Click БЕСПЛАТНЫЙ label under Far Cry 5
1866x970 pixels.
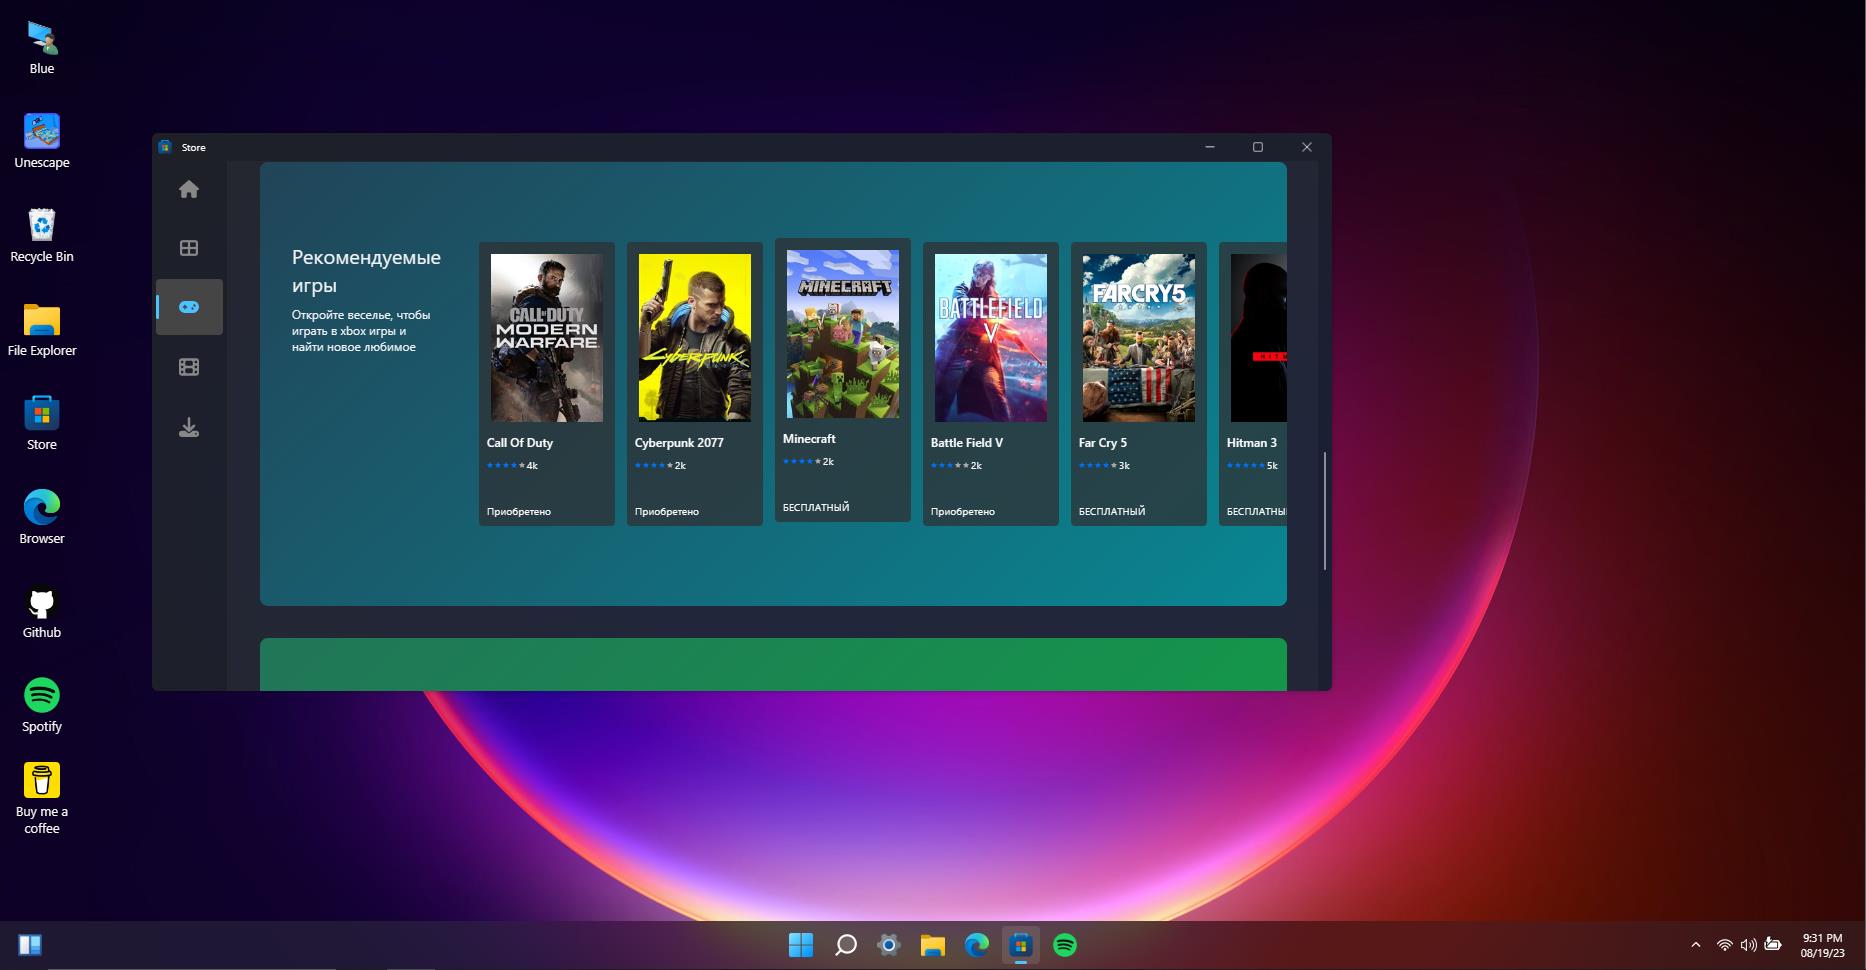pyautogui.click(x=1112, y=512)
